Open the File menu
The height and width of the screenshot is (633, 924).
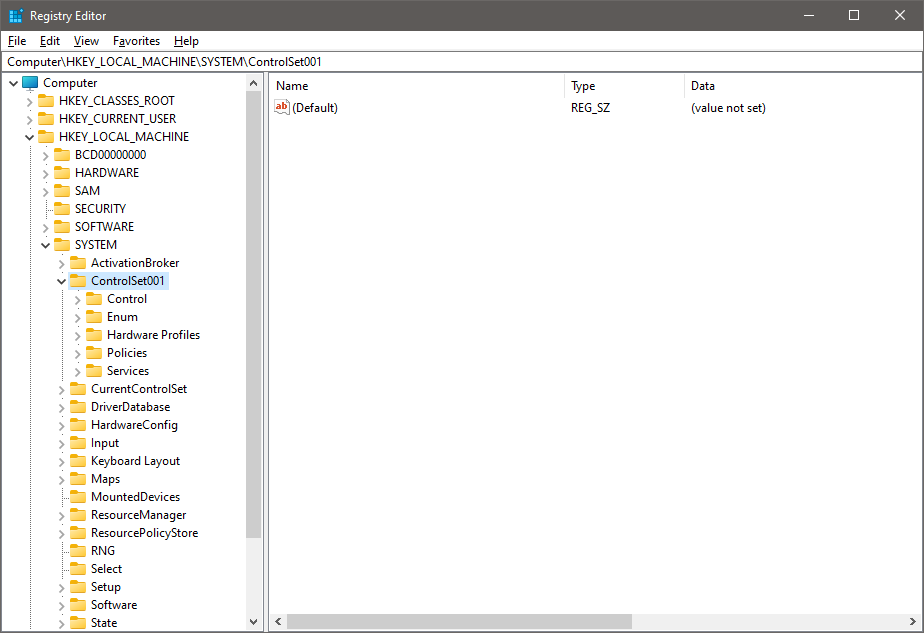point(17,41)
